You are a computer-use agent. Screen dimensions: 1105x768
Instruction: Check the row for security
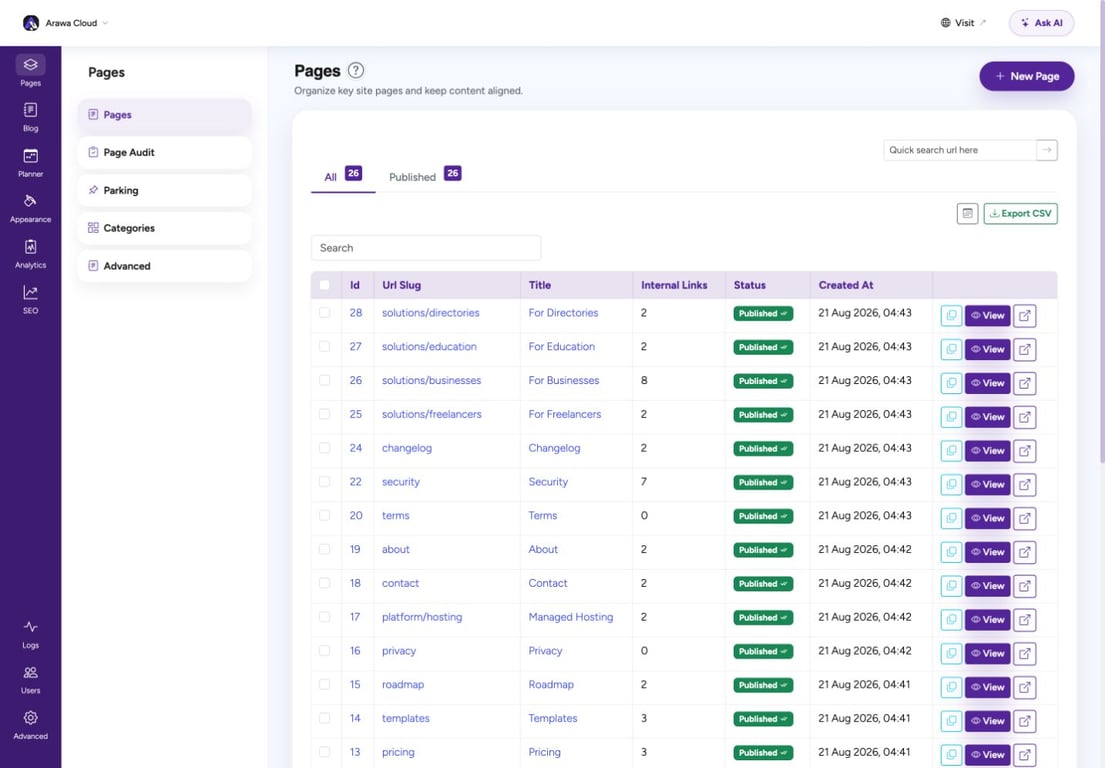coord(324,482)
